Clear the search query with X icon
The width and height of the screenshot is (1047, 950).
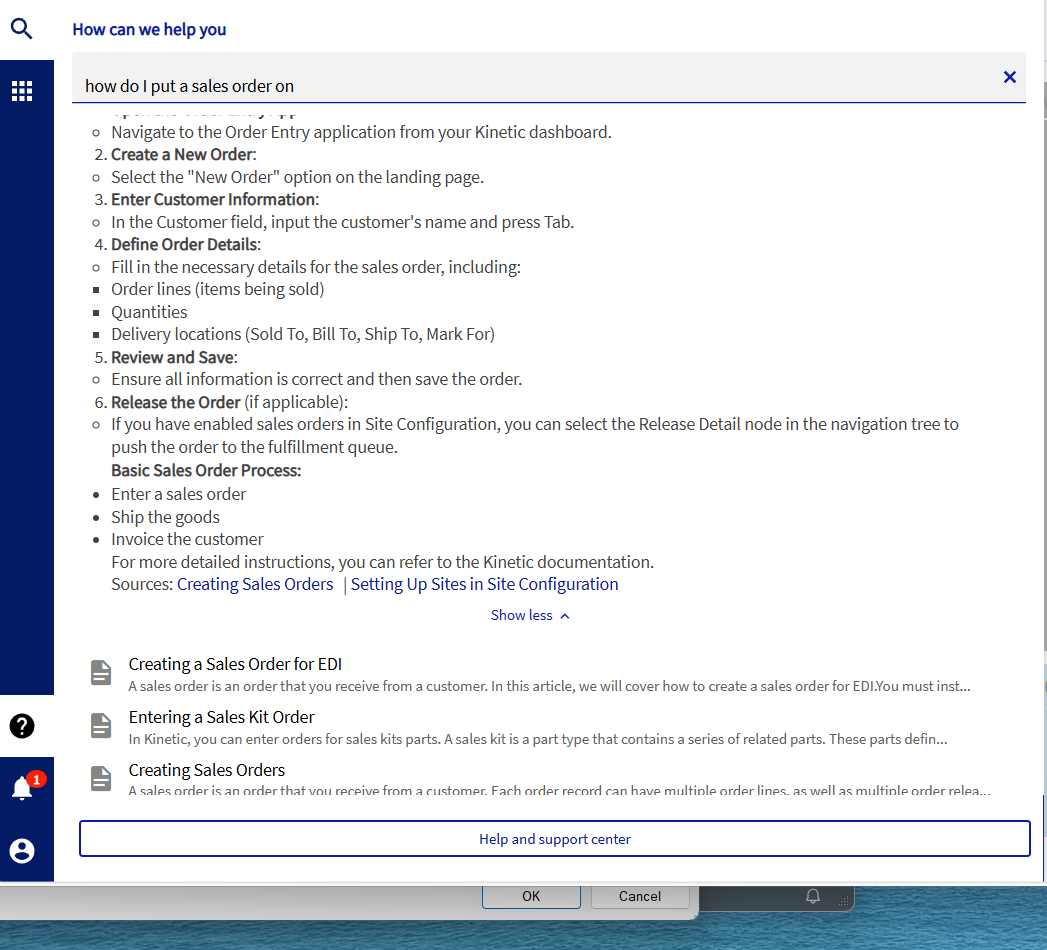[1009, 77]
